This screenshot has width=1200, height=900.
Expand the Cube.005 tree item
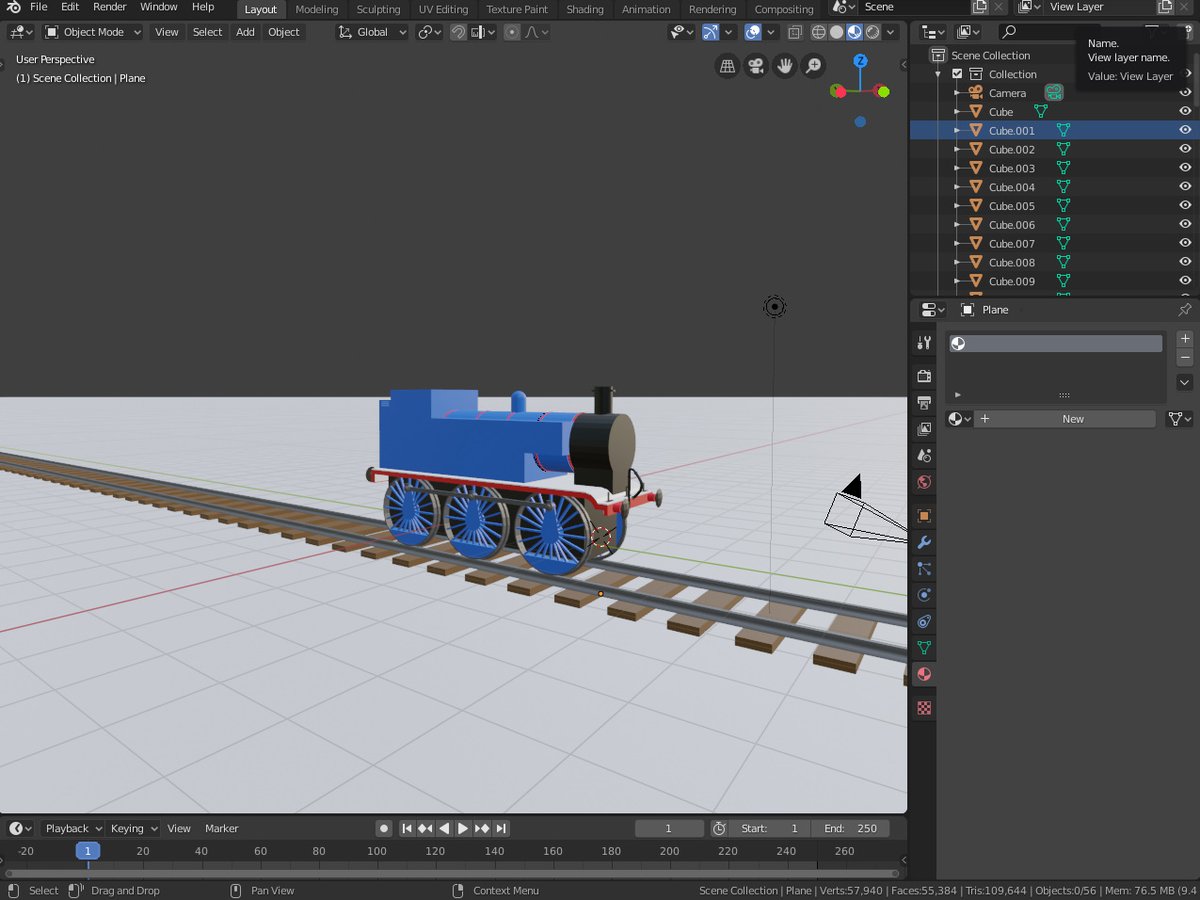[957, 206]
